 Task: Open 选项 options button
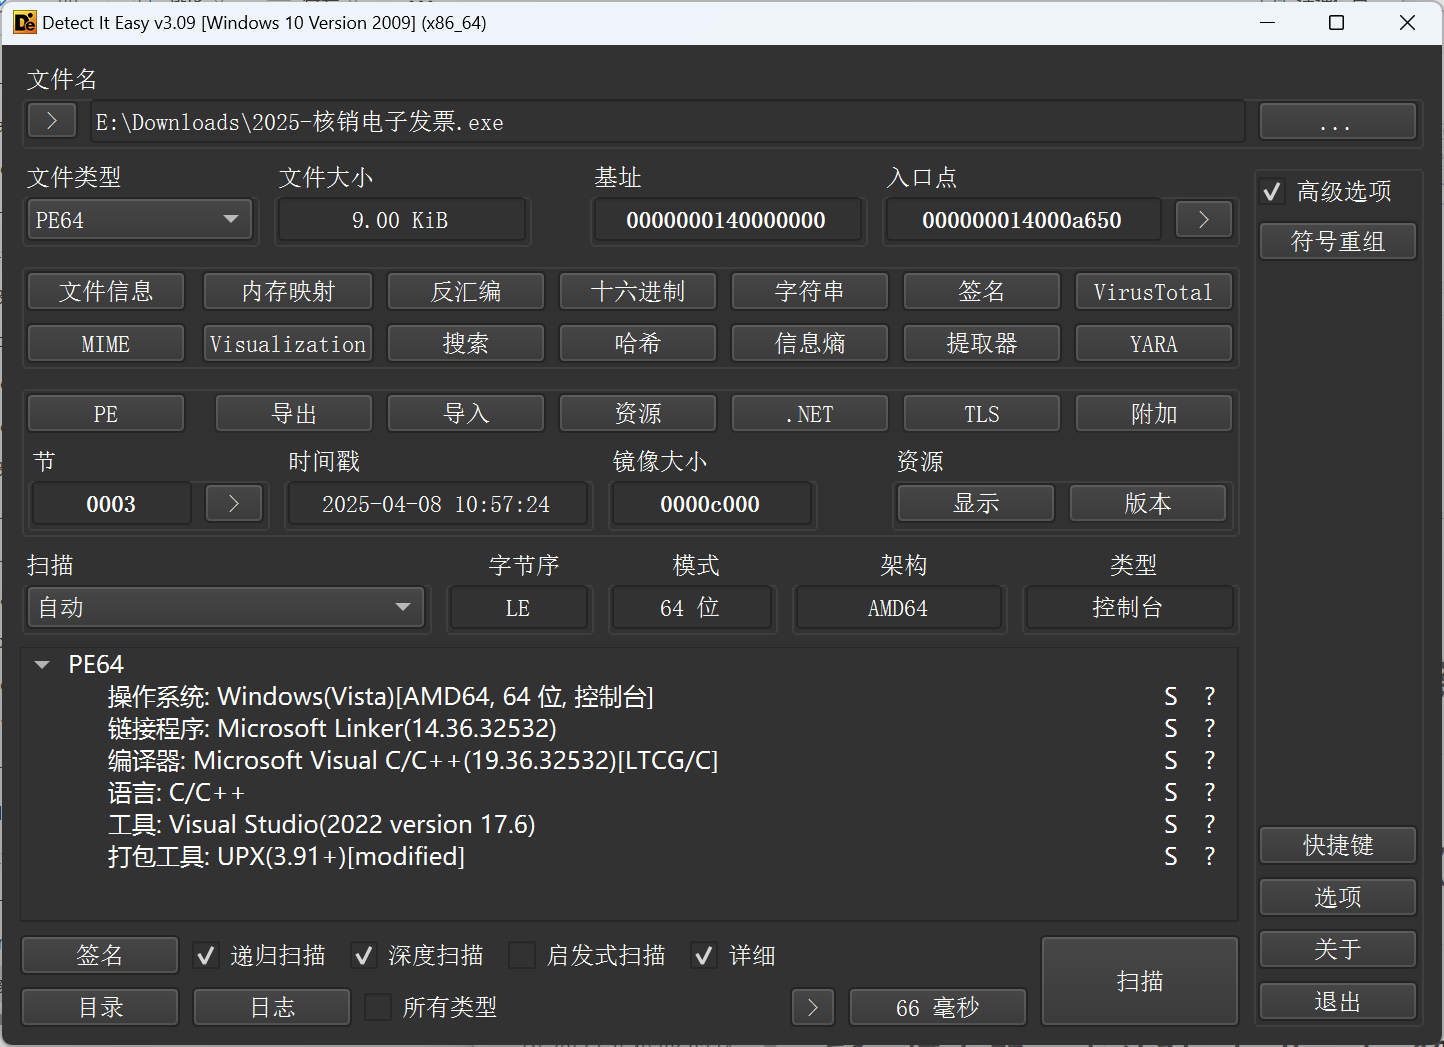1338,897
